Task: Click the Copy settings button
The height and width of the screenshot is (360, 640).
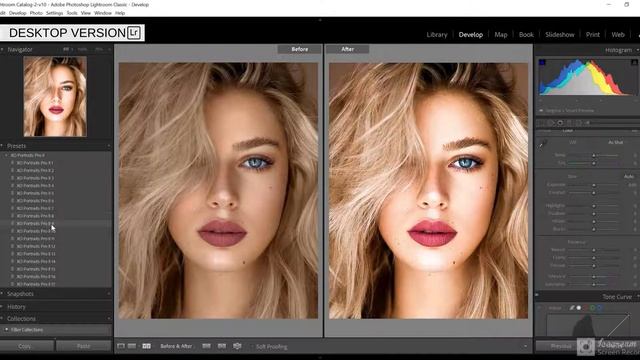Action: tap(26, 346)
